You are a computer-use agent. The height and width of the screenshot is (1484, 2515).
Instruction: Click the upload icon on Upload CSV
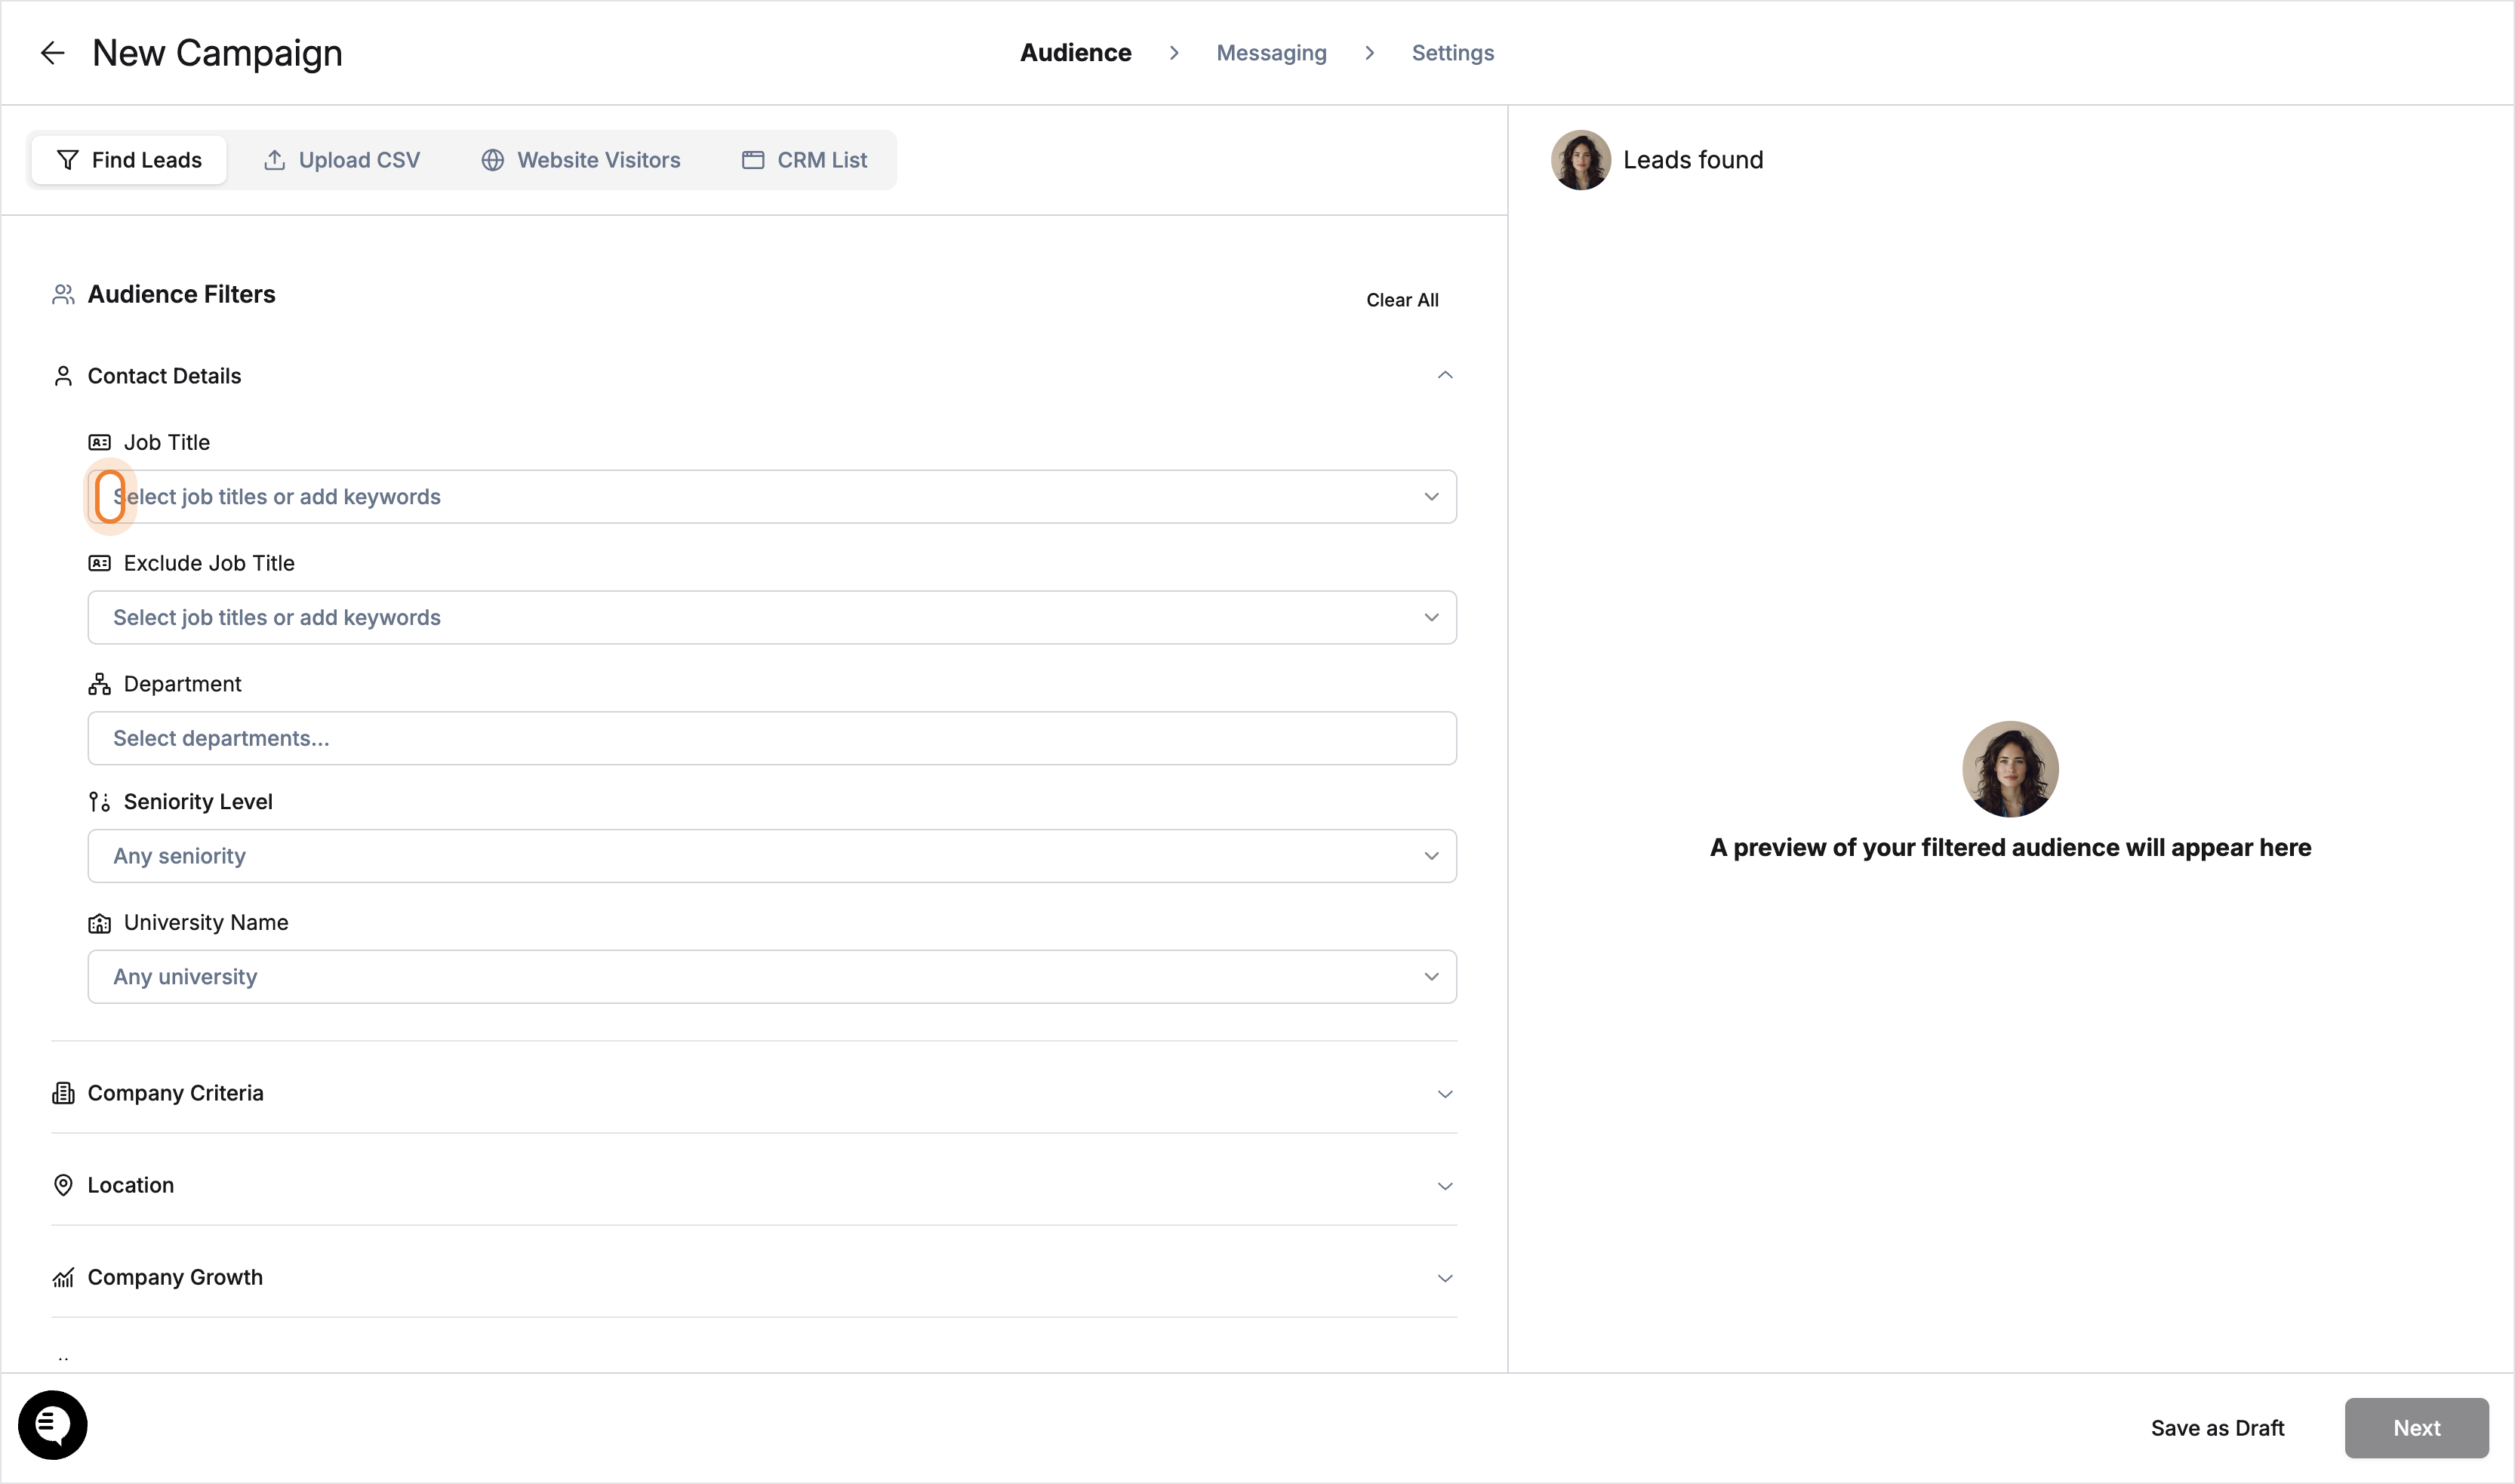coord(274,160)
